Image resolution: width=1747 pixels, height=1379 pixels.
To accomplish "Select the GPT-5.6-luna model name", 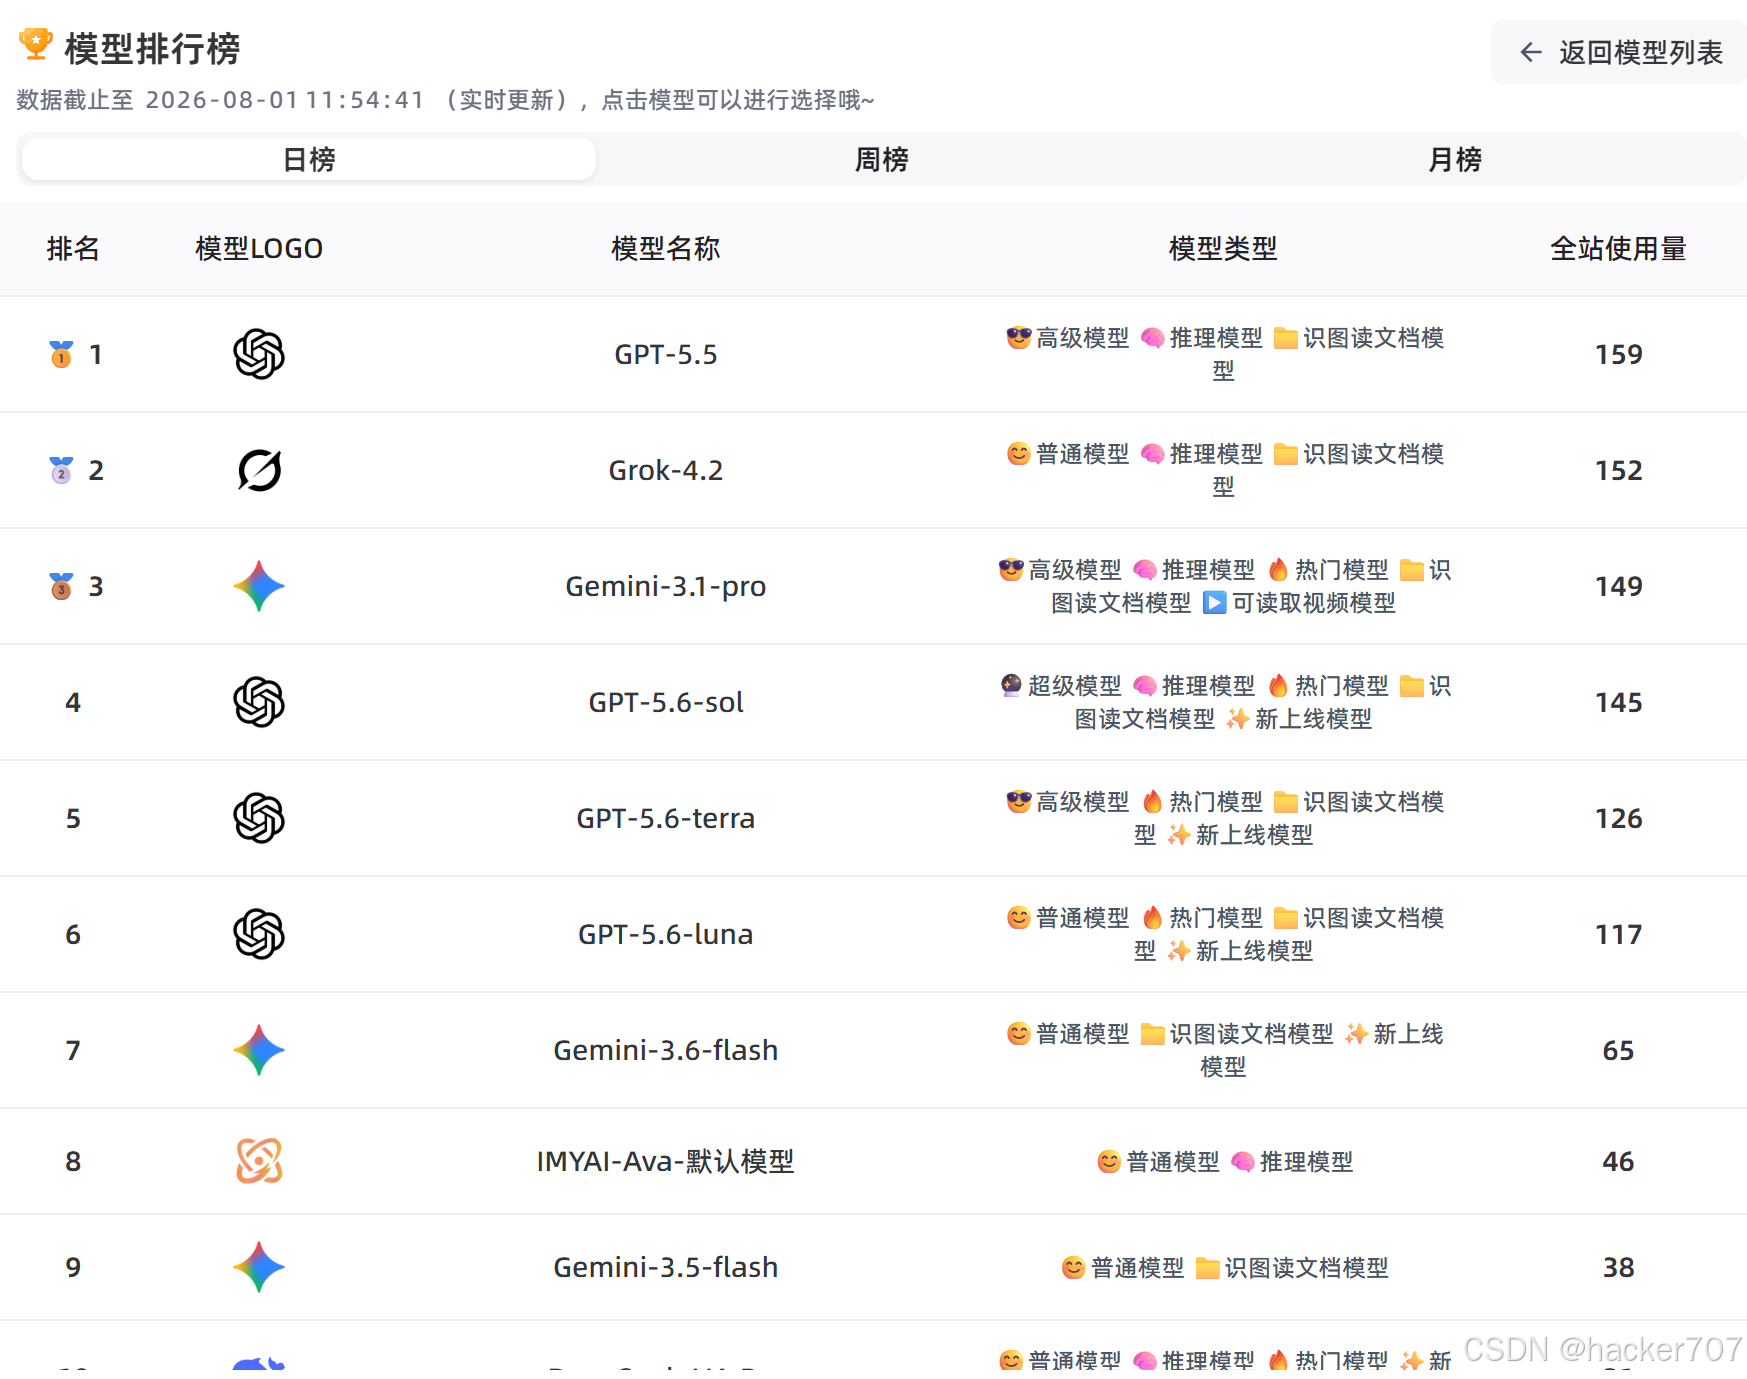I will 666,935.
